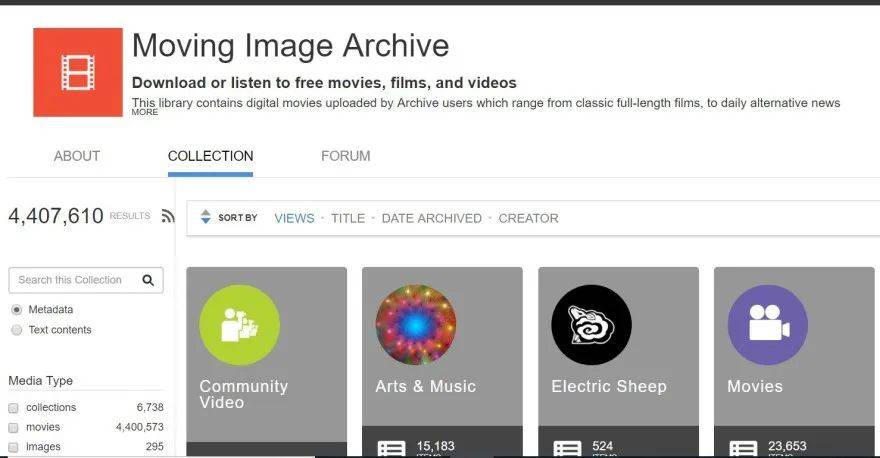
Task: Open the Community Video collection title
Action: [244, 394]
